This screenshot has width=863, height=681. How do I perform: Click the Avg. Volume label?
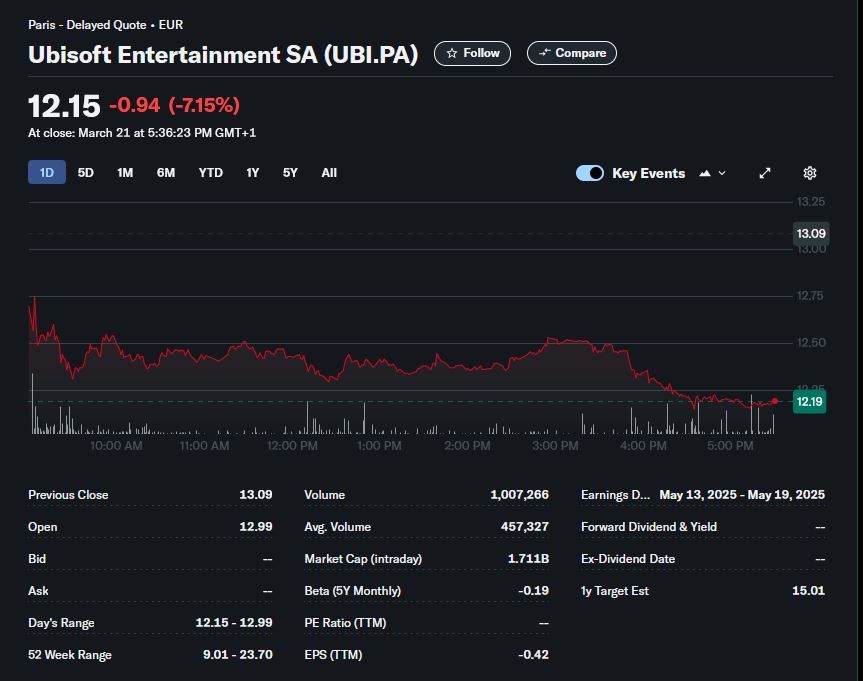(x=337, y=527)
